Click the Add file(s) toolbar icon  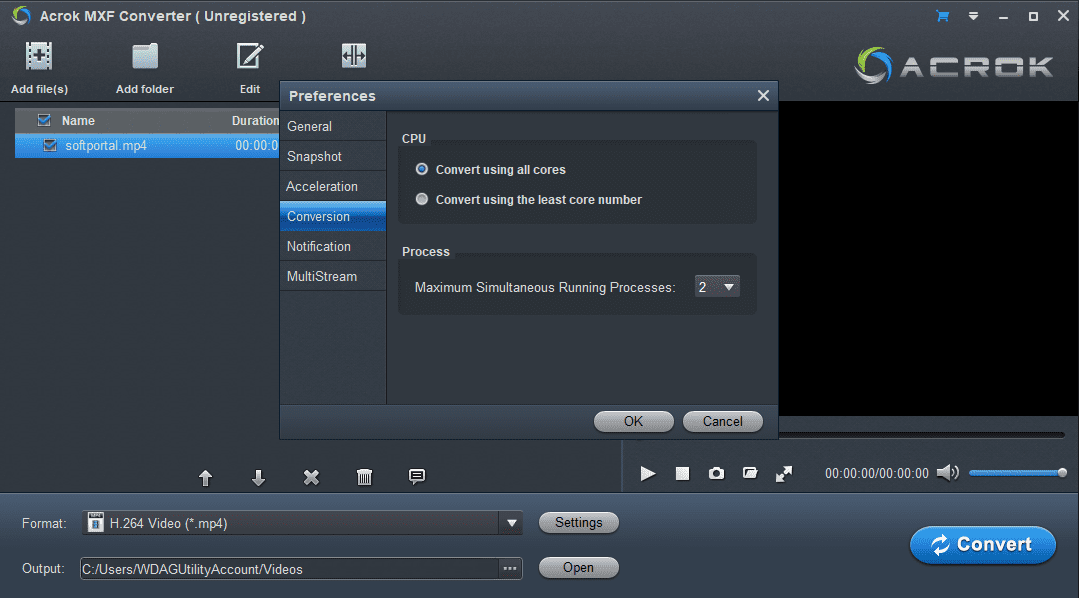tap(39, 56)
